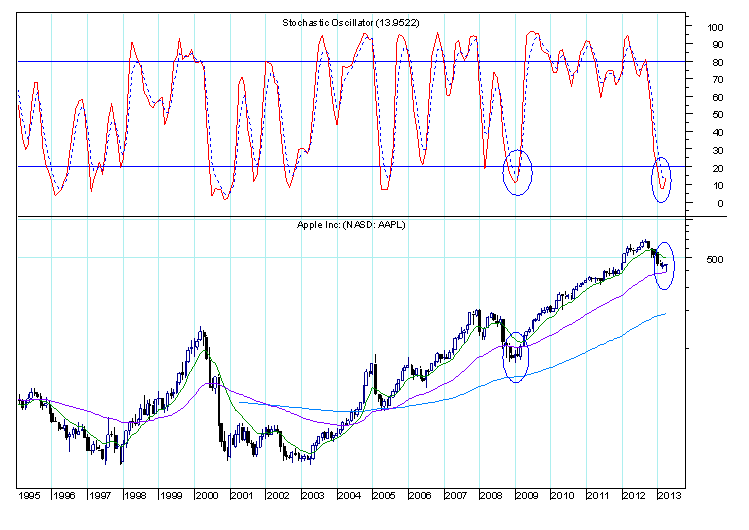
Task: Click the 2006 year label
Action: tap(420, 495)
